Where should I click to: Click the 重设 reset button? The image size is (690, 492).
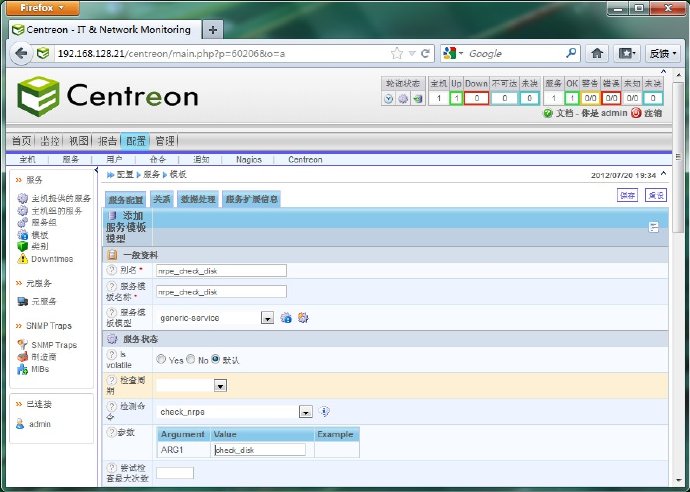[x=656, y=195]
